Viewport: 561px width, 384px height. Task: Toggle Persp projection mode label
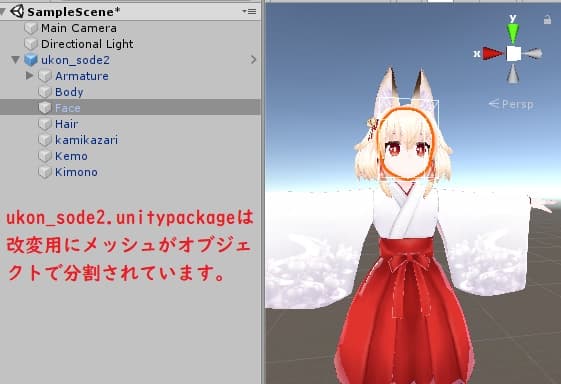pos(511,104)
